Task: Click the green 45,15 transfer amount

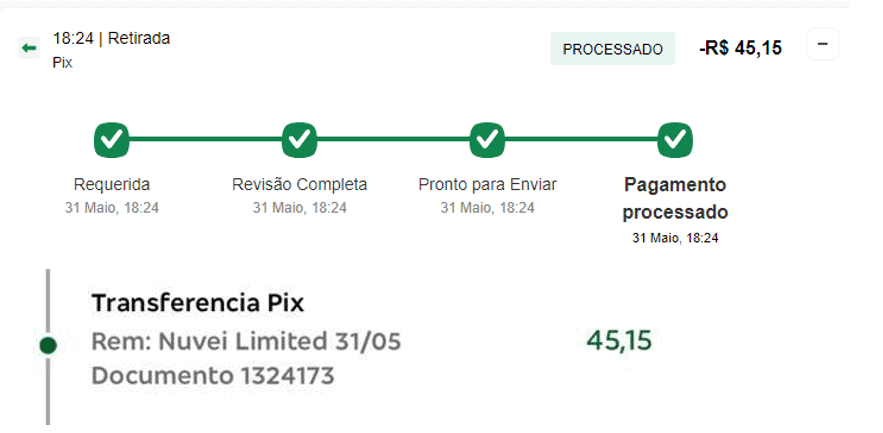Action: [619, 341]
